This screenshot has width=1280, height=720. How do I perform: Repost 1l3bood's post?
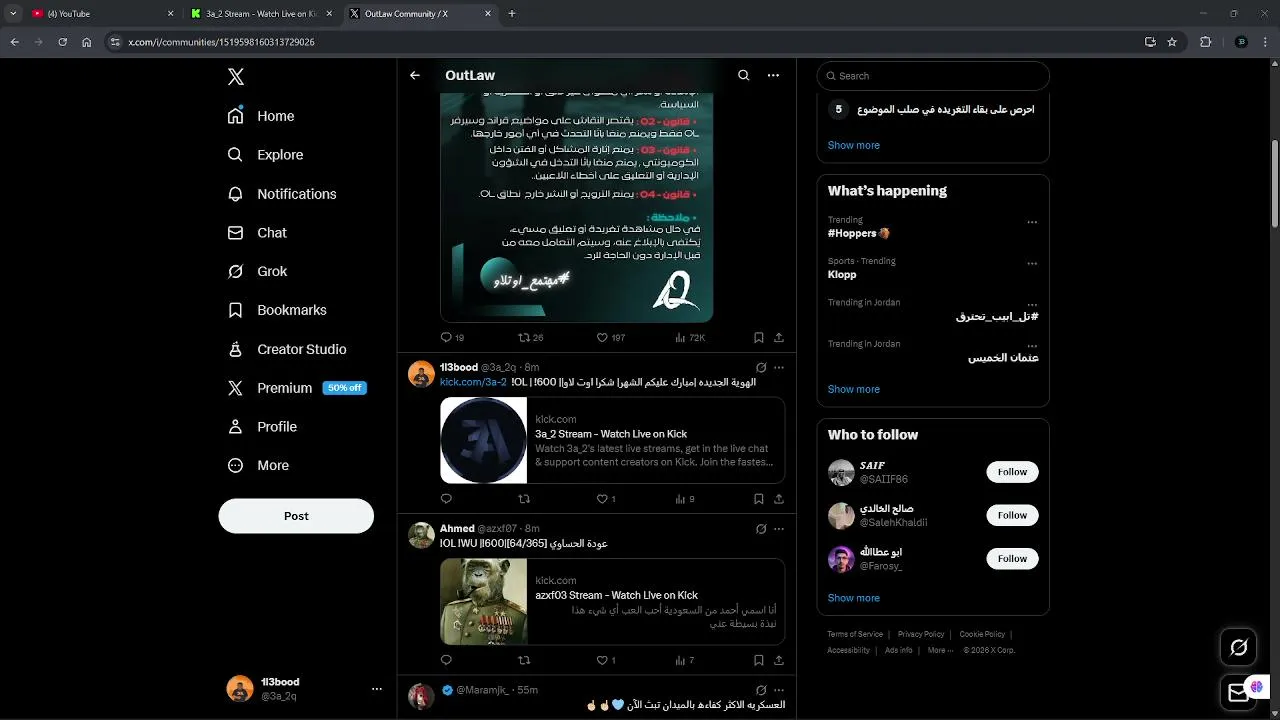click(x=524, y=499)
